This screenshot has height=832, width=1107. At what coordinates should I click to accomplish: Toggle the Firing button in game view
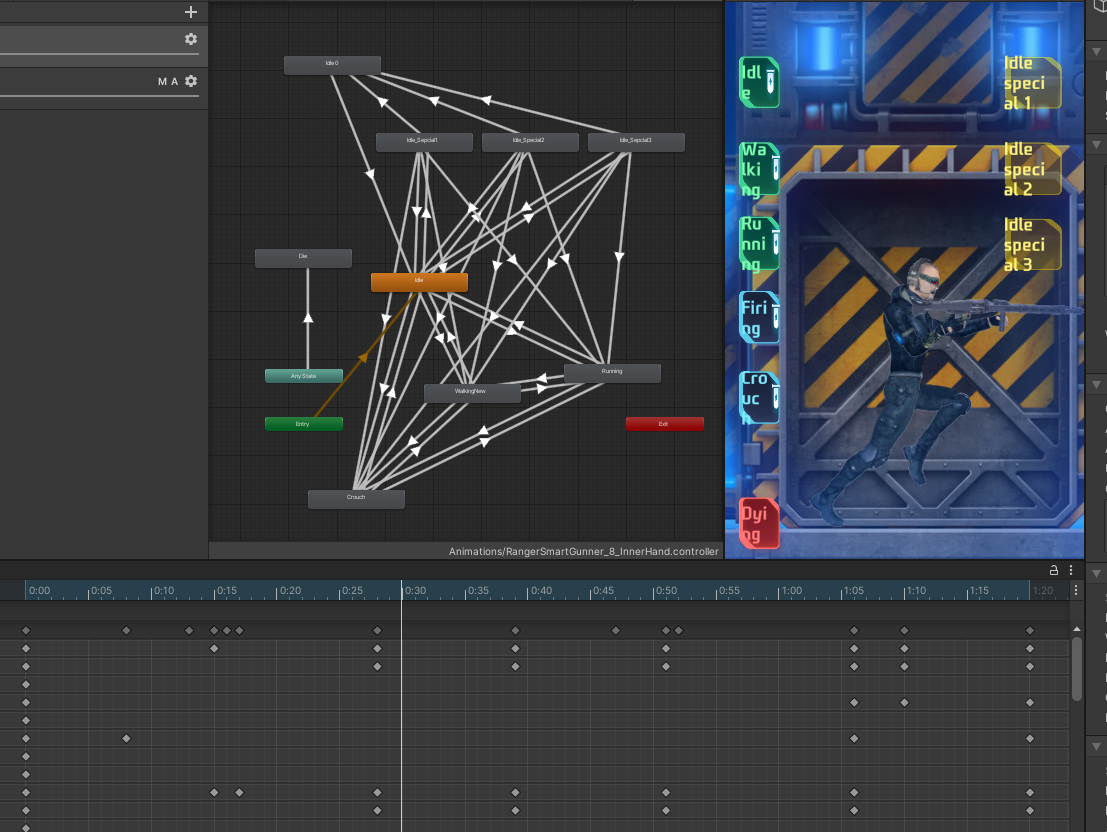coord(758,317)
